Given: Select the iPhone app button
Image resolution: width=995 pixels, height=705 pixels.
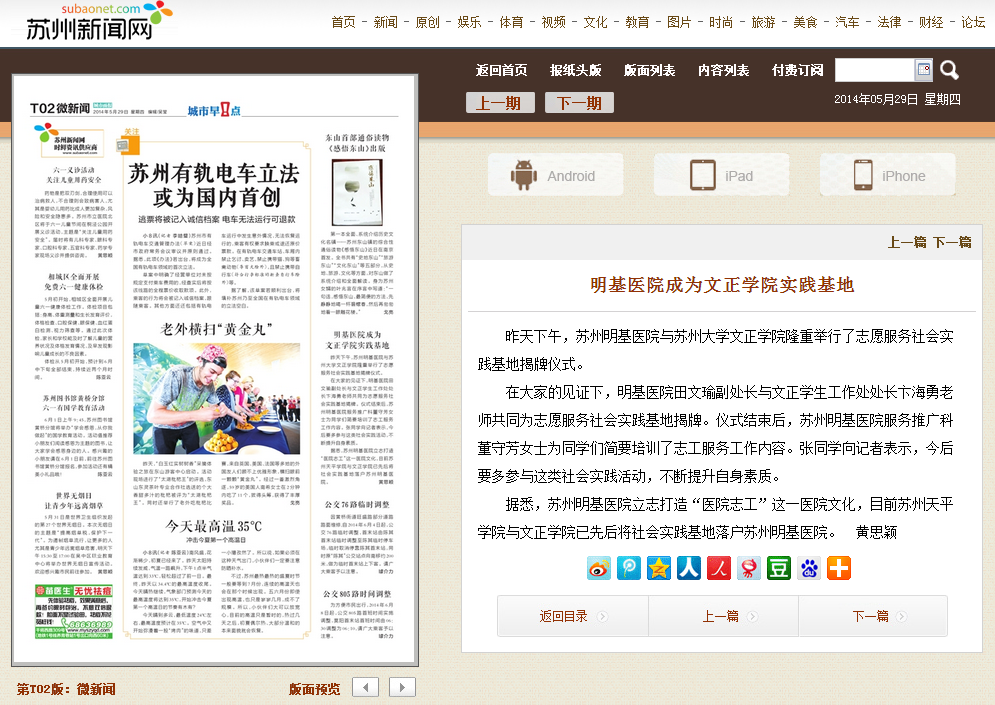Looking at the screenshot, I should click(887, 176).
